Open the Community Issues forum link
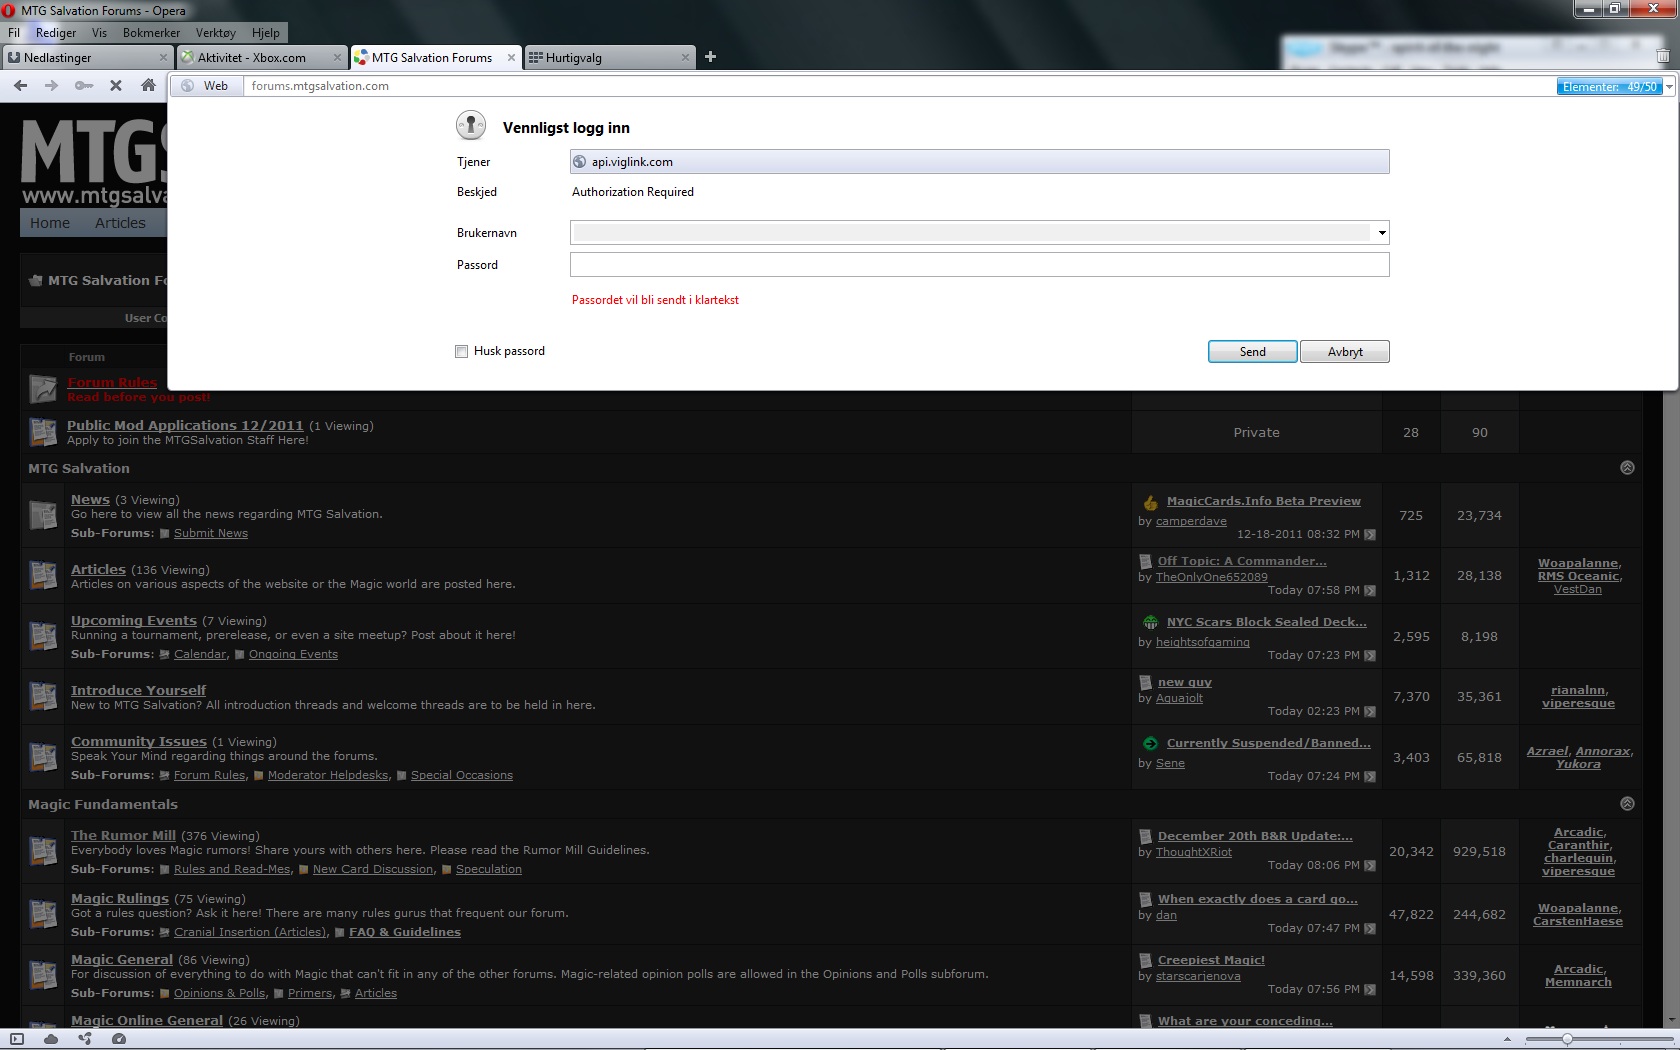Screen dimensions: 1680x1050 139,742
